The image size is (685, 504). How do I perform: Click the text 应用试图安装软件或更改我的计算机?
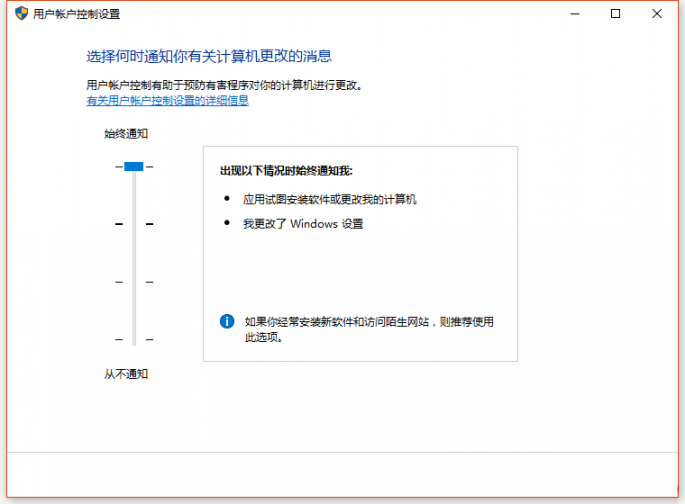pos(330,199)
